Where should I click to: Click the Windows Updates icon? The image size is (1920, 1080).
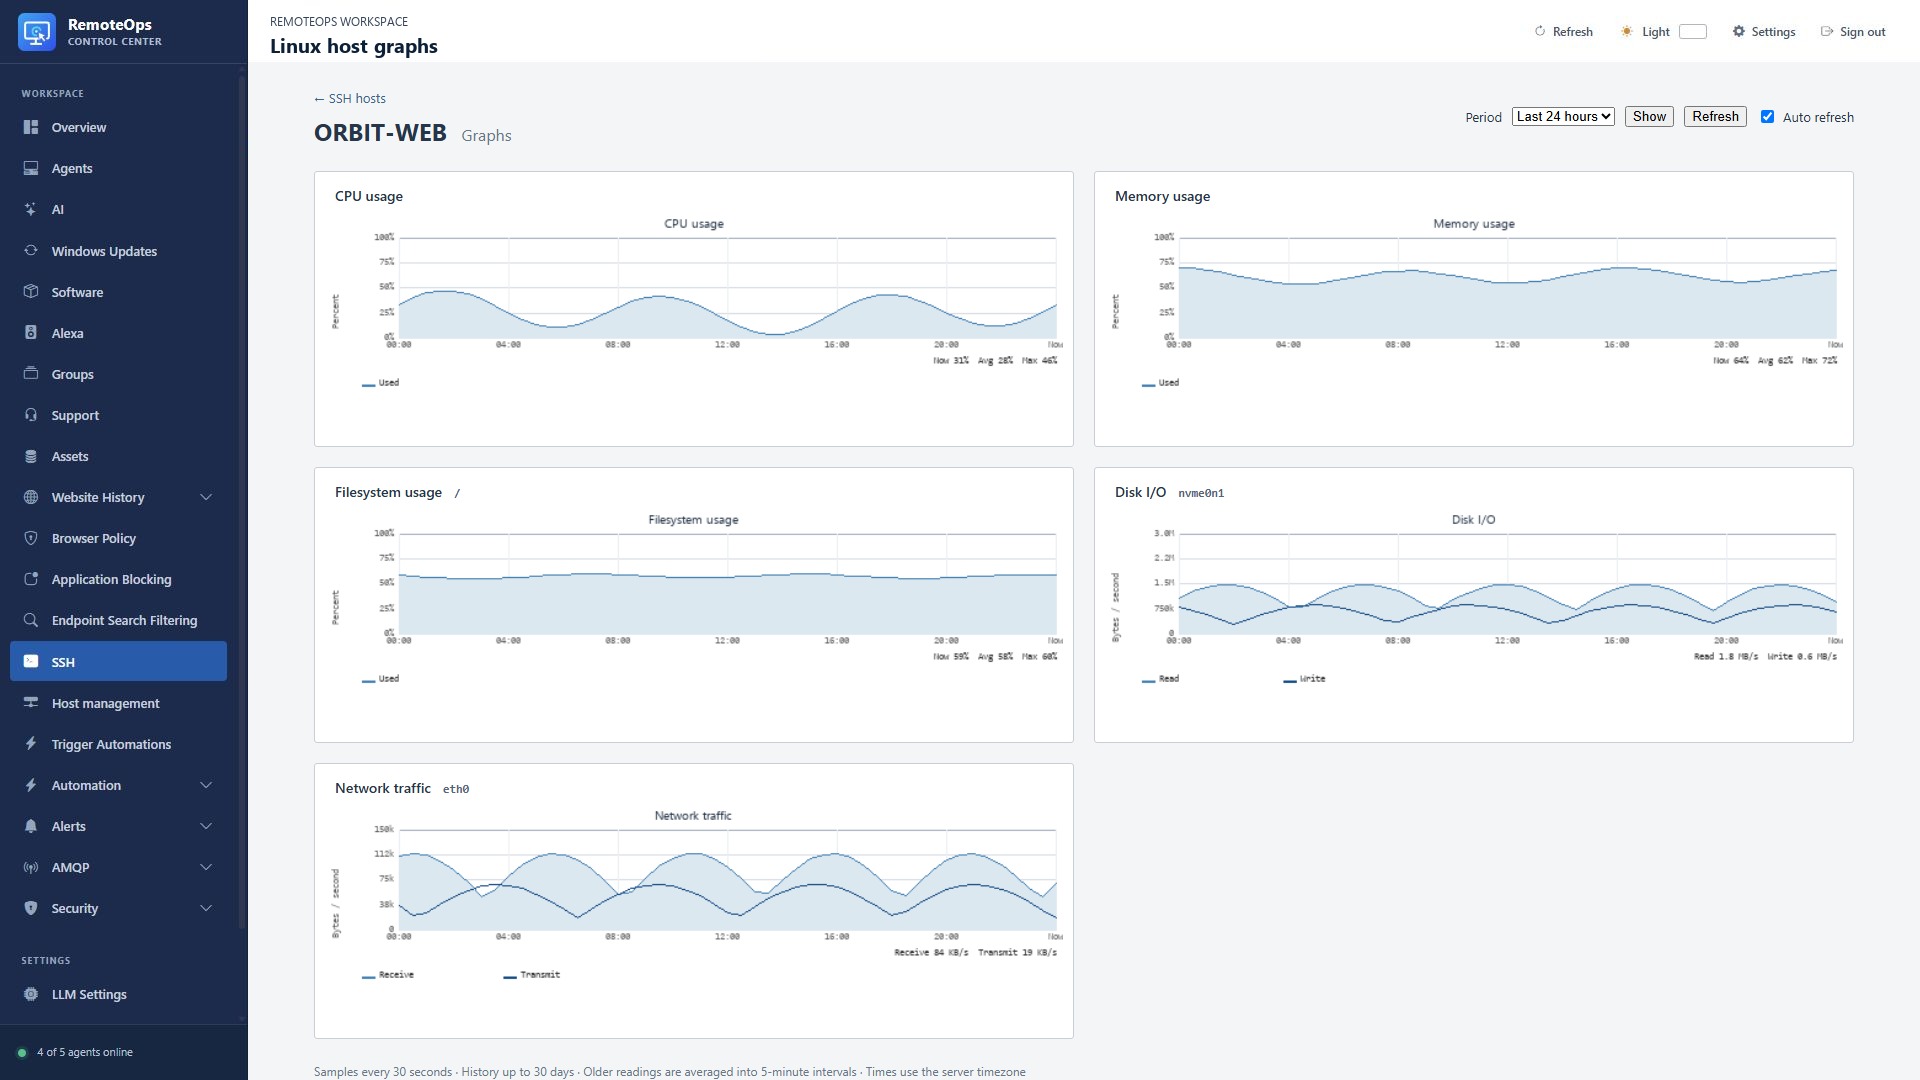click(31, 250)
